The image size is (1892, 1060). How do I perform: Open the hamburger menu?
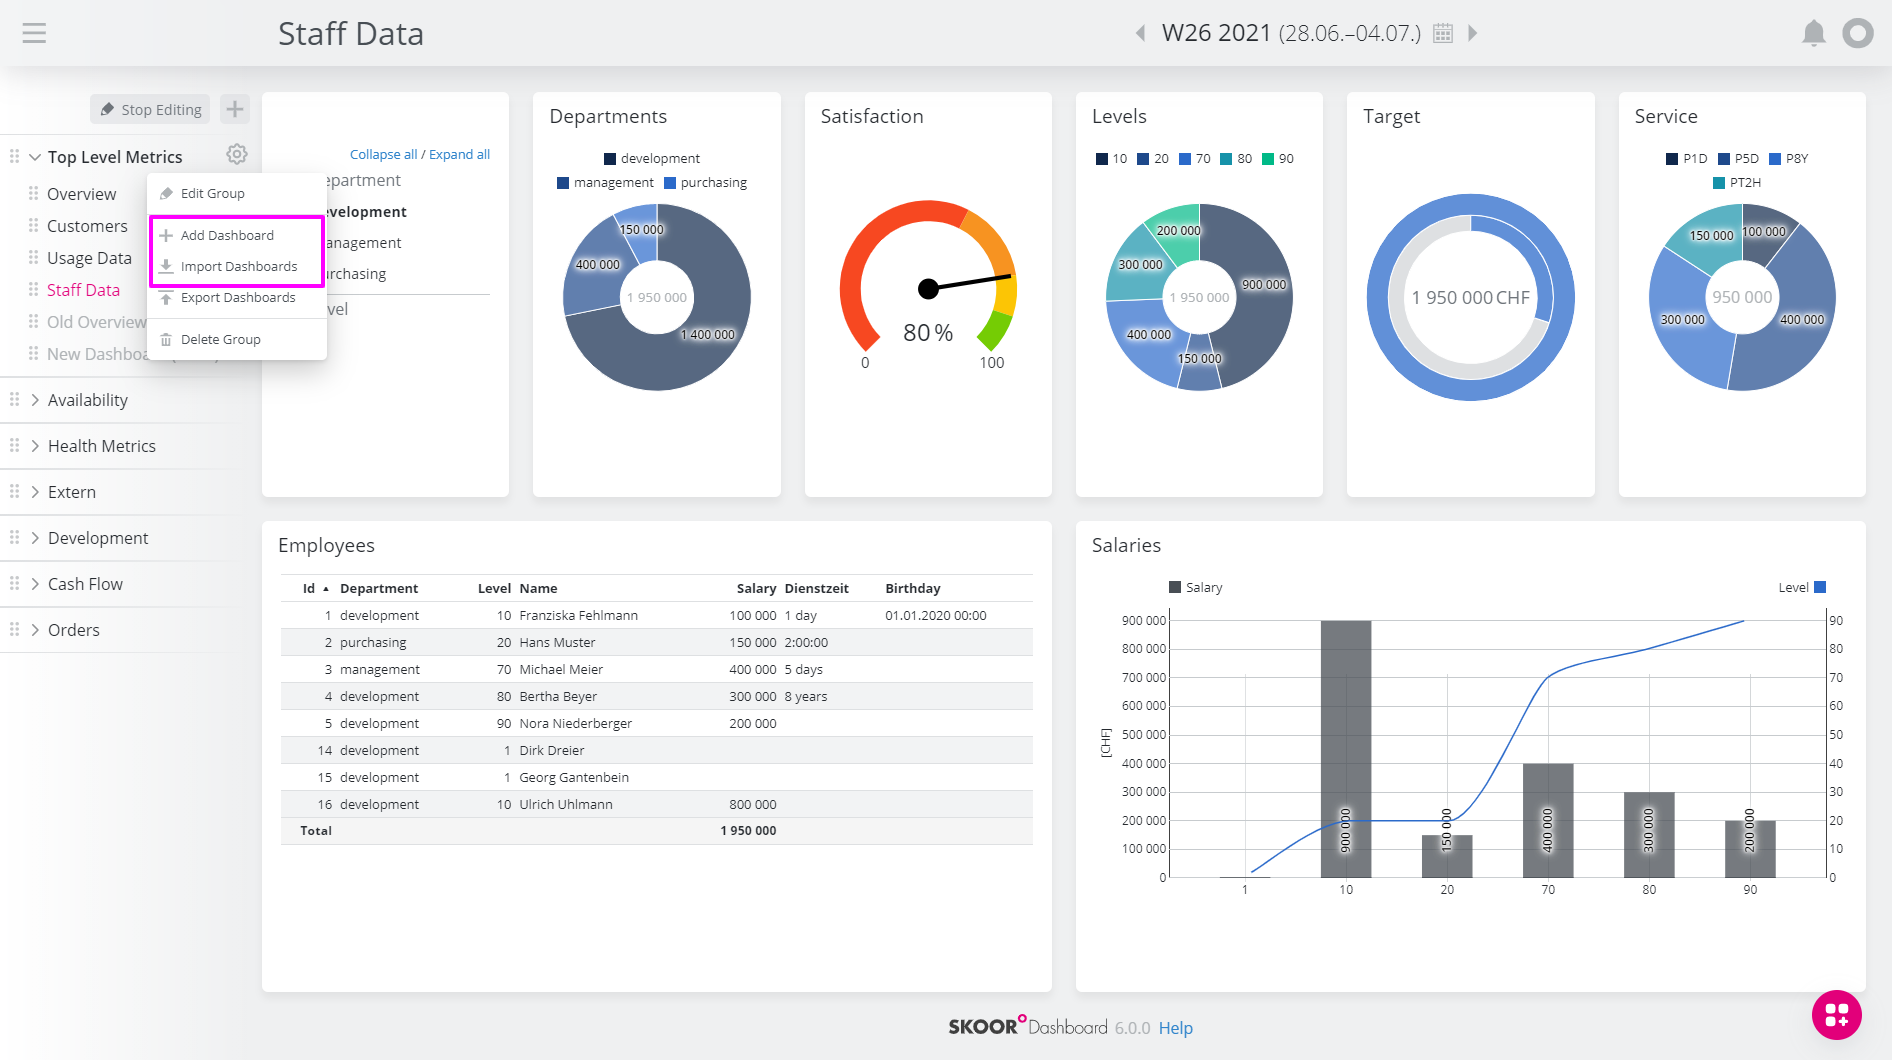click(34, 33)
